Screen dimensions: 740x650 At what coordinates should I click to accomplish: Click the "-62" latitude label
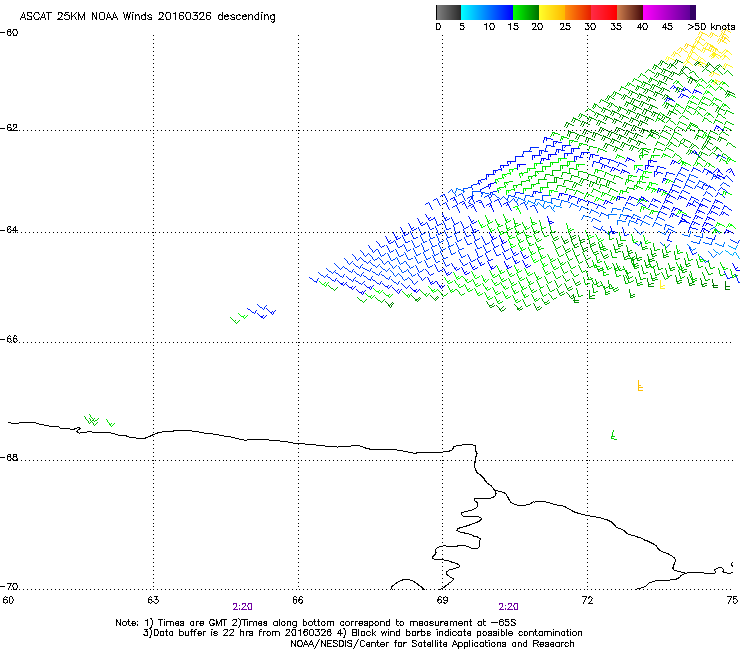coord(9,128)
